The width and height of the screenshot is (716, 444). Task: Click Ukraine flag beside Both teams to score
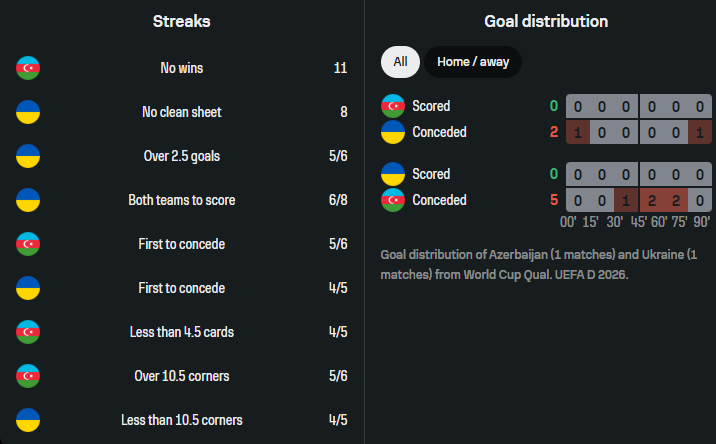(x=27, y=200)
